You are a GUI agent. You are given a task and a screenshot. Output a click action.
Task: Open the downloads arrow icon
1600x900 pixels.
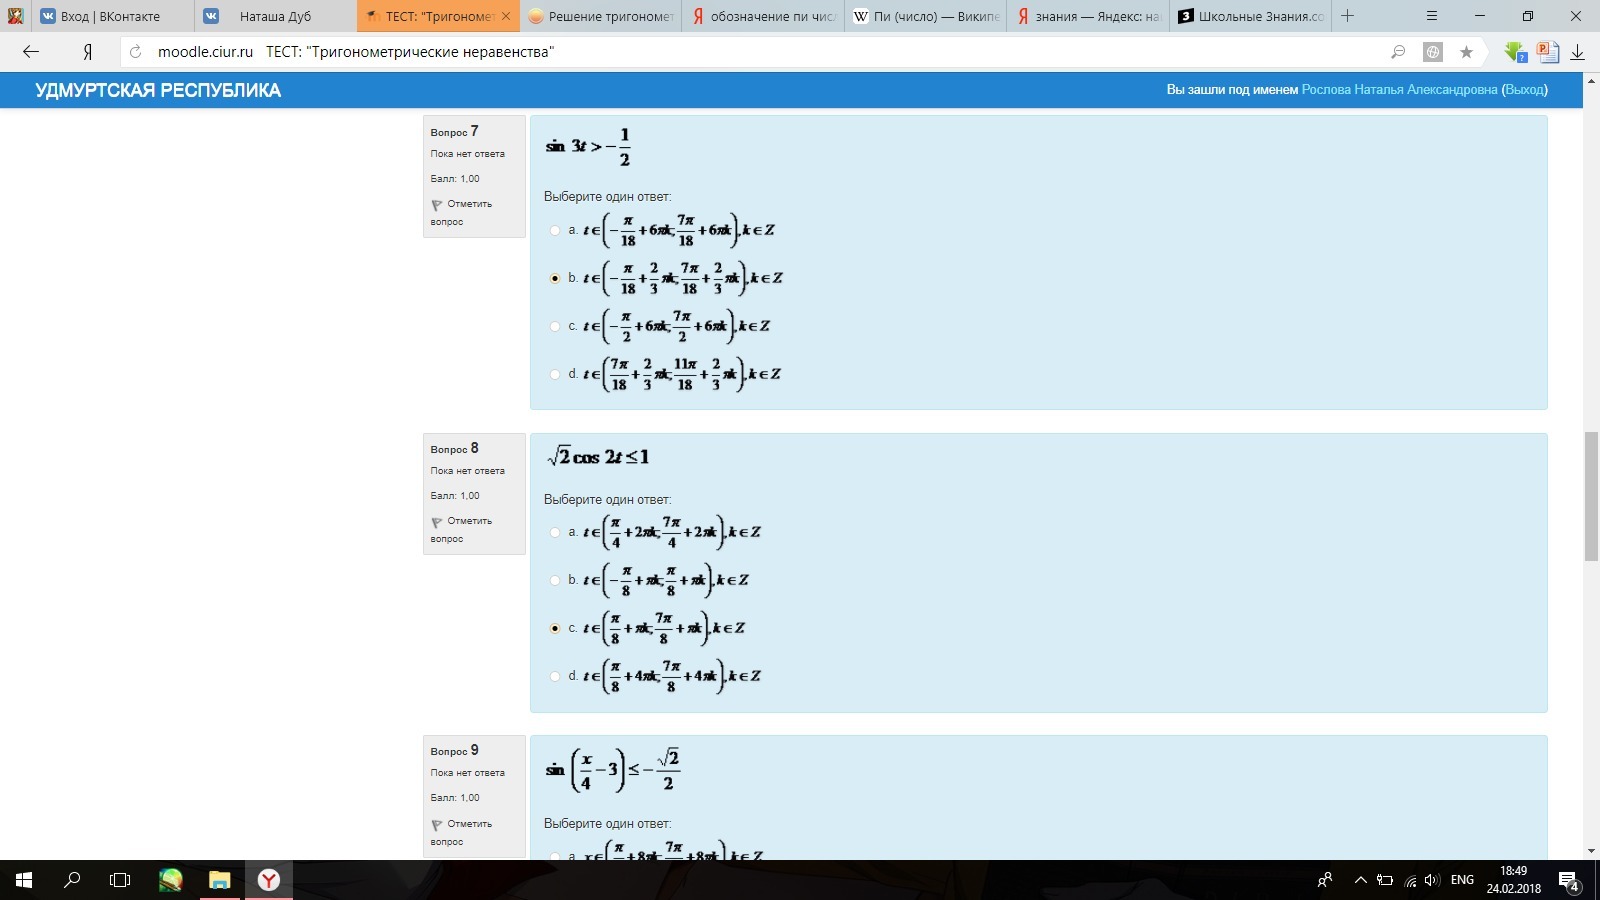pos(1577,52)
